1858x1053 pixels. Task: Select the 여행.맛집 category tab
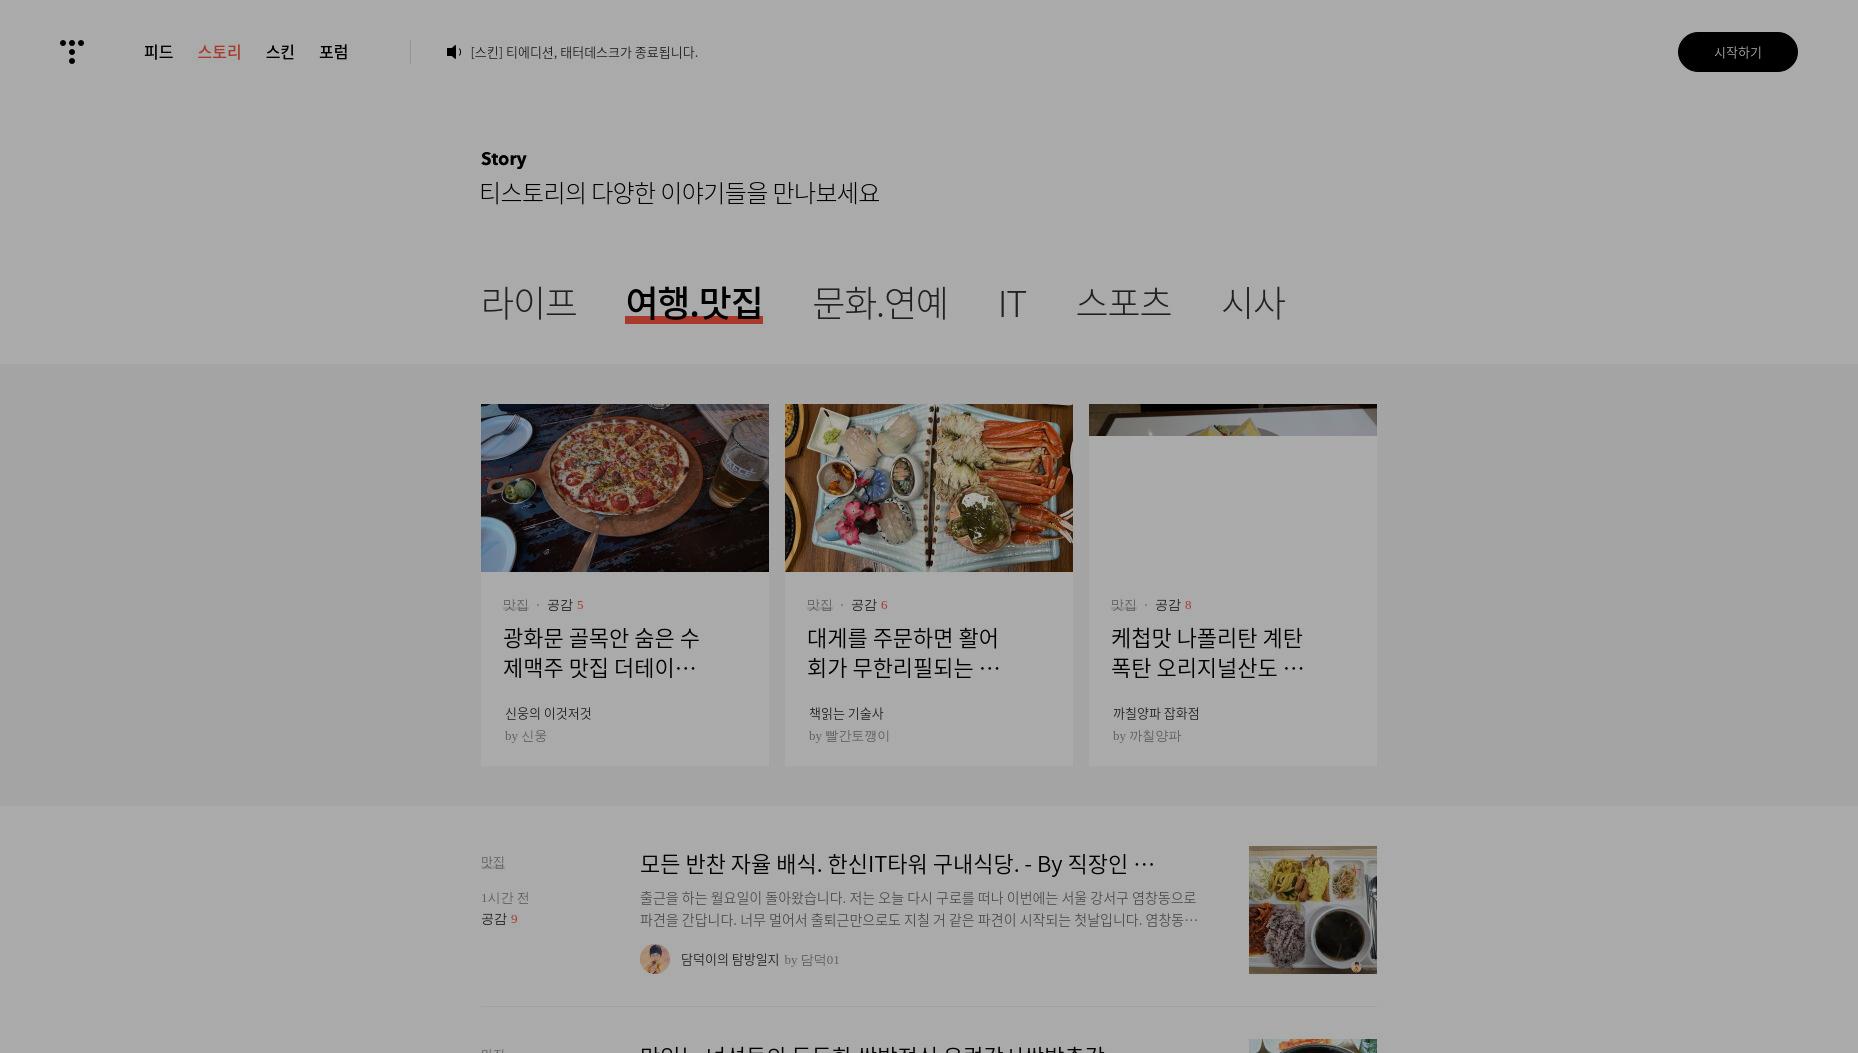click(x=694, y=302)
